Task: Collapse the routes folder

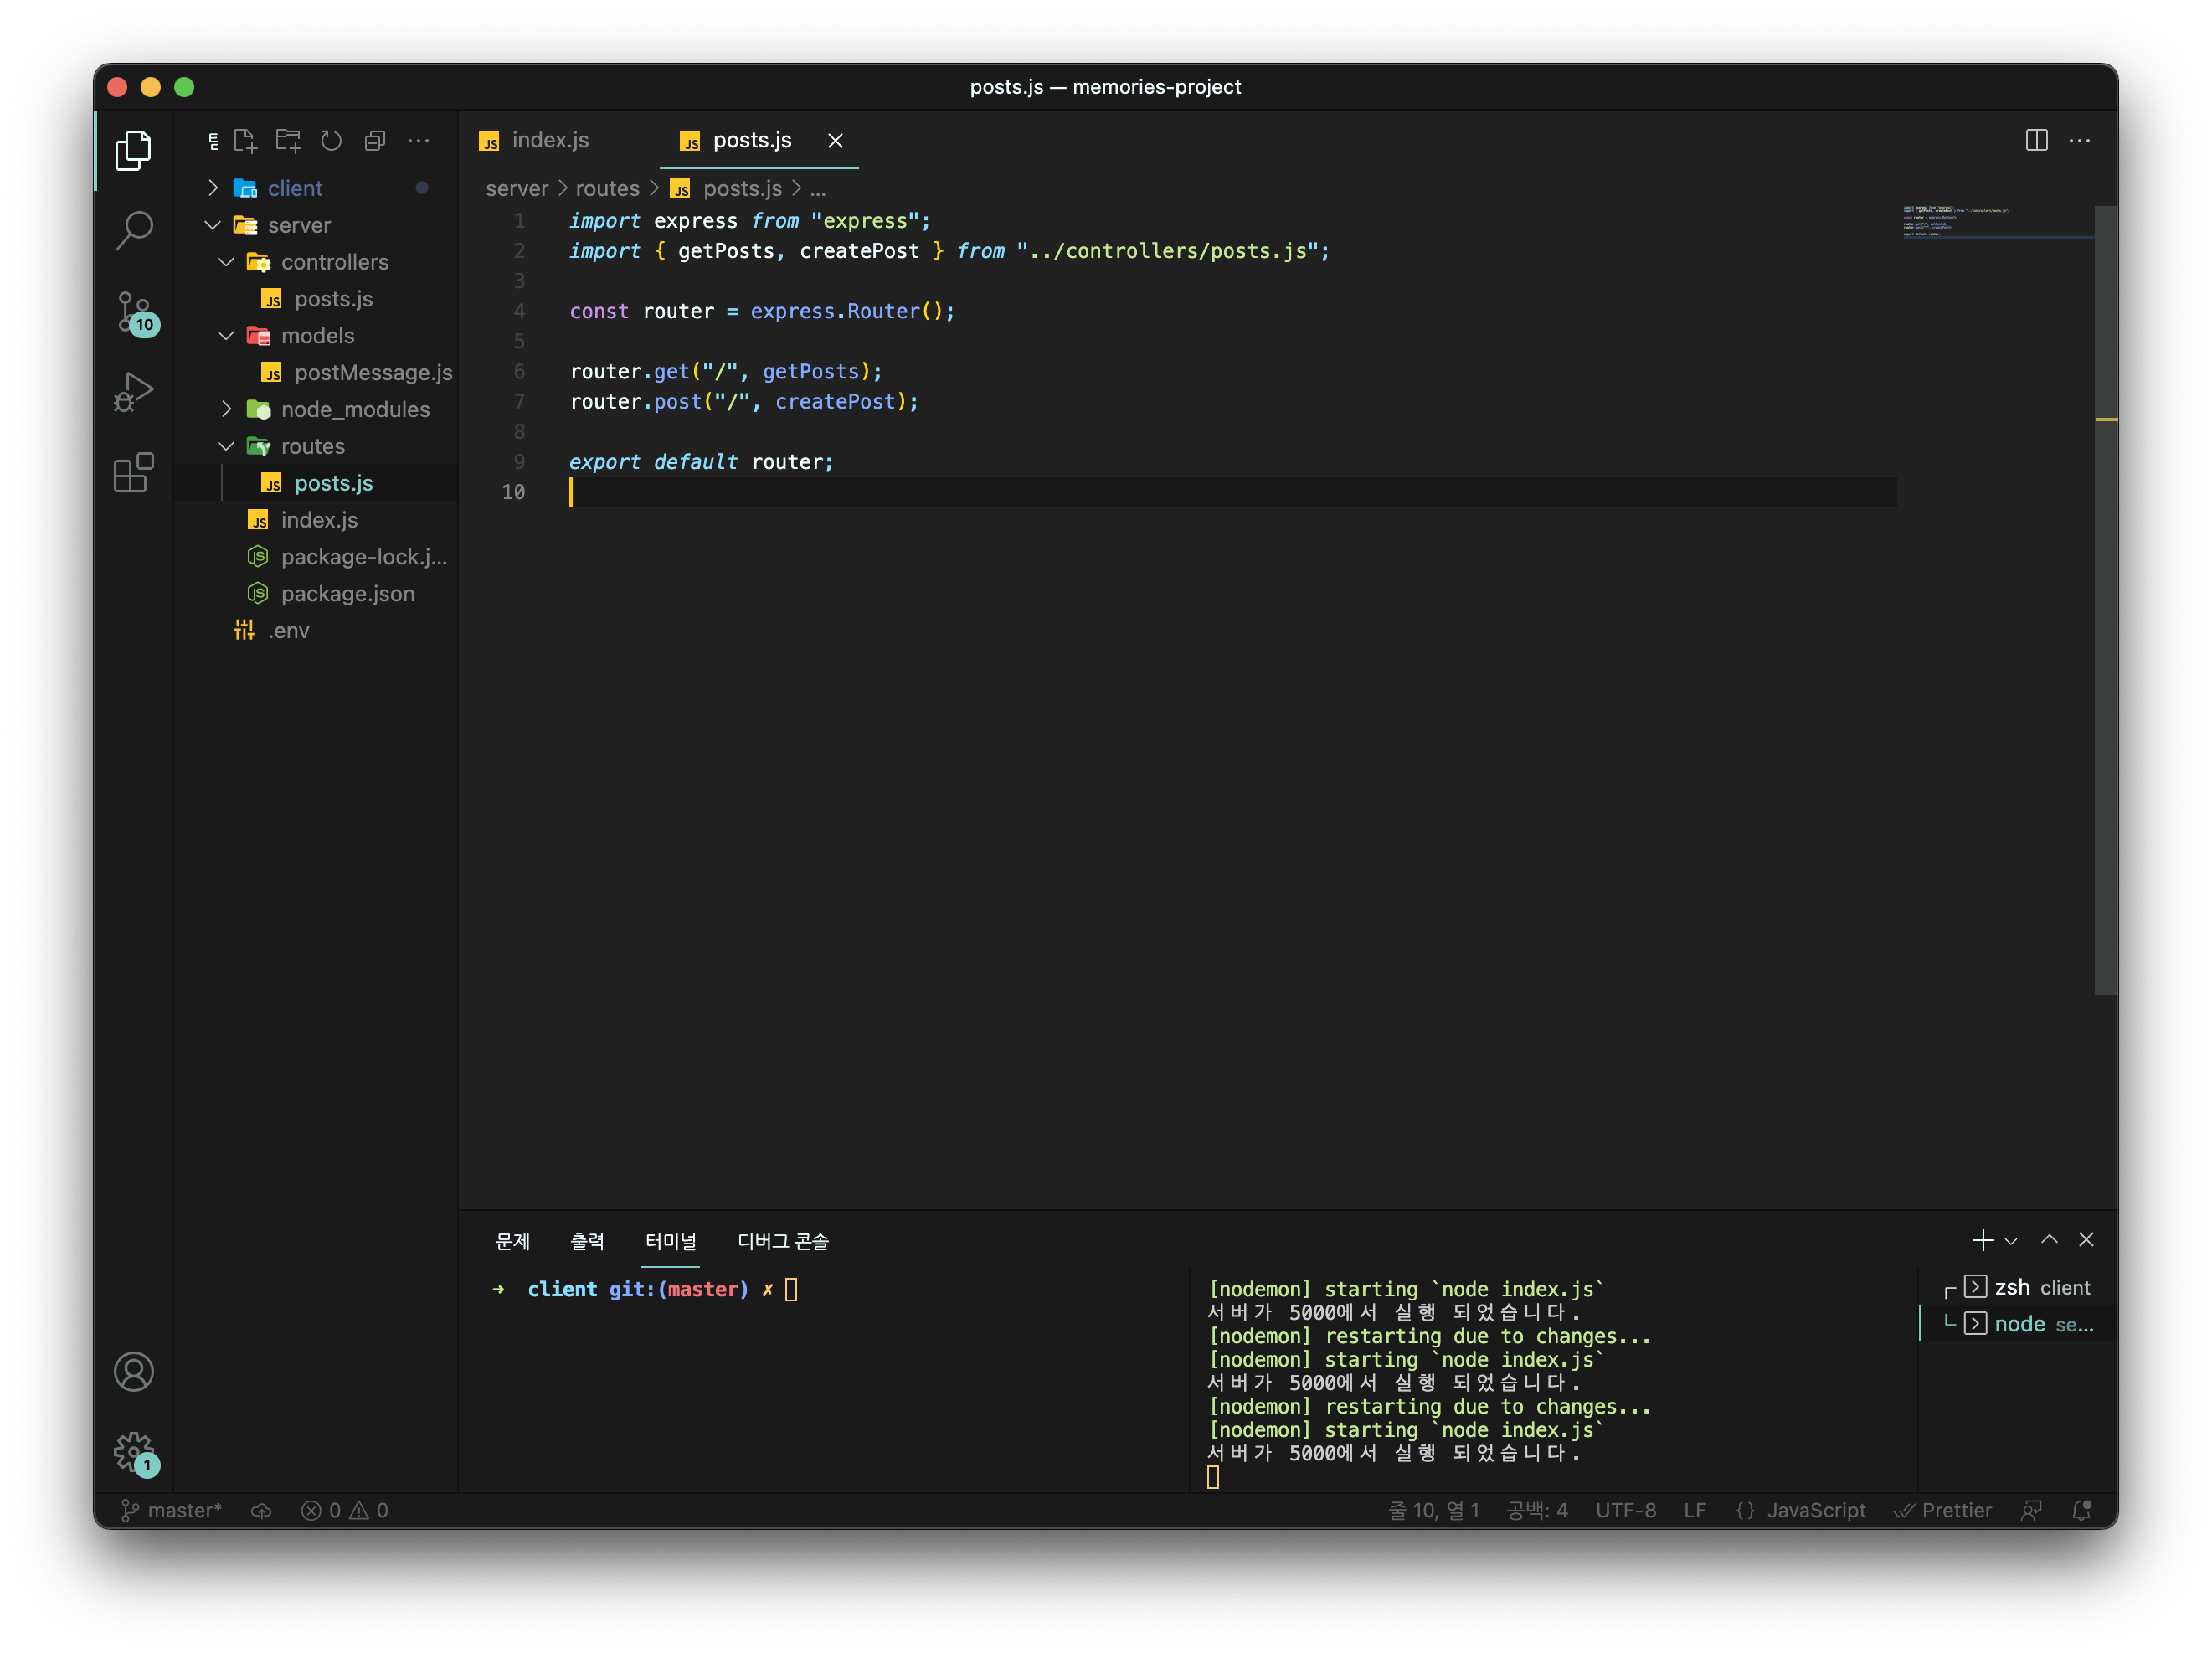Action: coord(226,446)
